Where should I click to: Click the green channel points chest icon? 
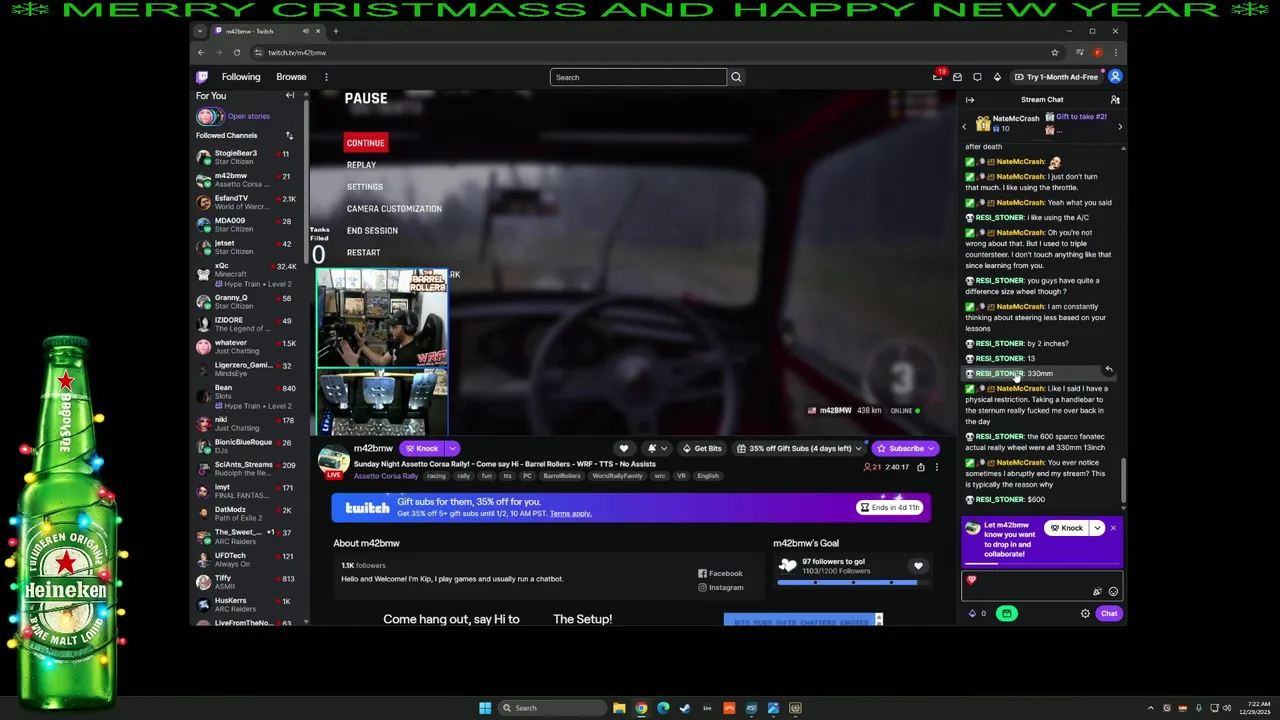(1006, 614)
